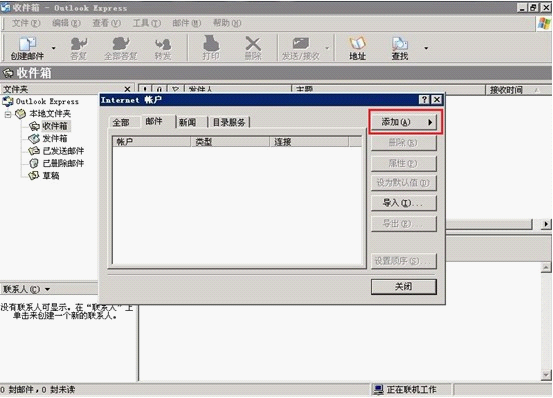The image size is (553, 398).
Task: Click the Deleted Items trash icon
Action: (34, 163)
